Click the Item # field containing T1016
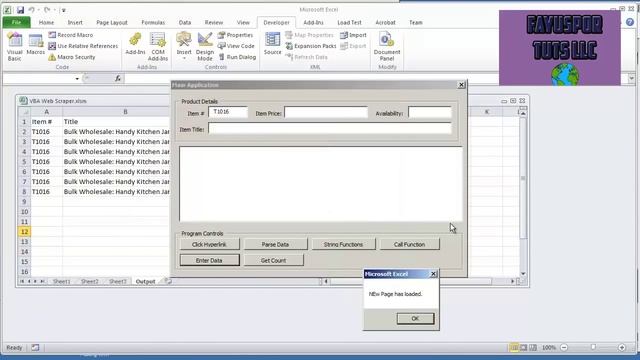640x360 pixels. [228, 112]
